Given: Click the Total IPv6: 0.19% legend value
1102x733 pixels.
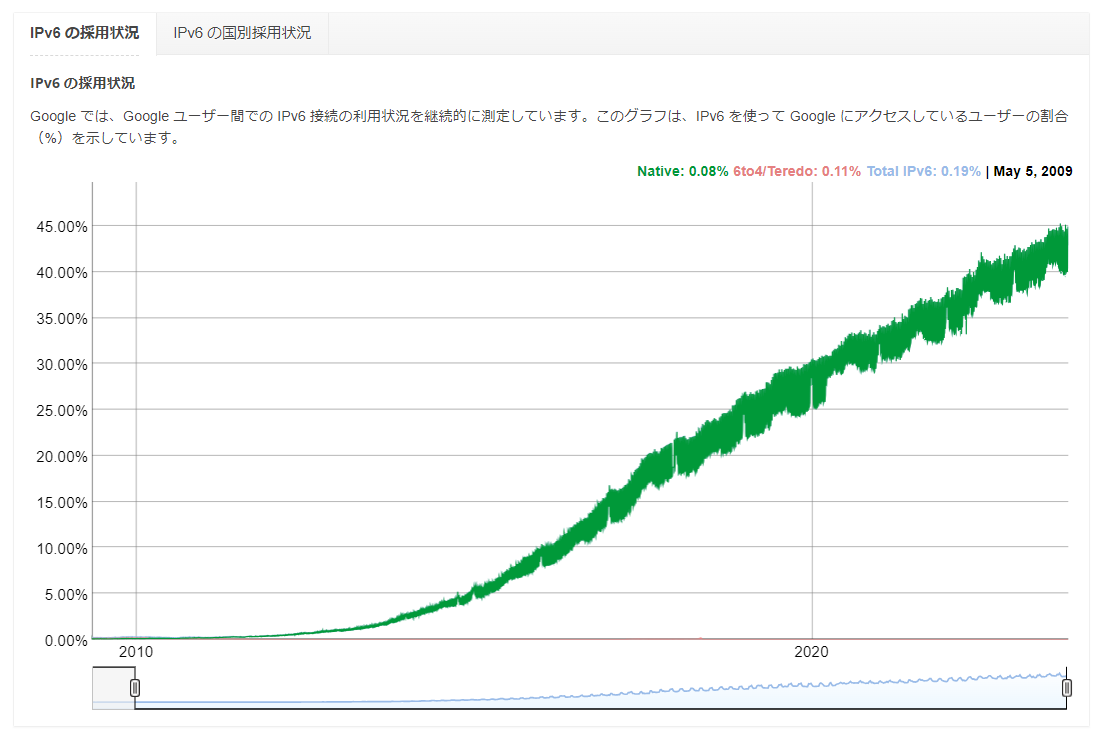Looking at the screenshot, I should [x=923, y=171].
